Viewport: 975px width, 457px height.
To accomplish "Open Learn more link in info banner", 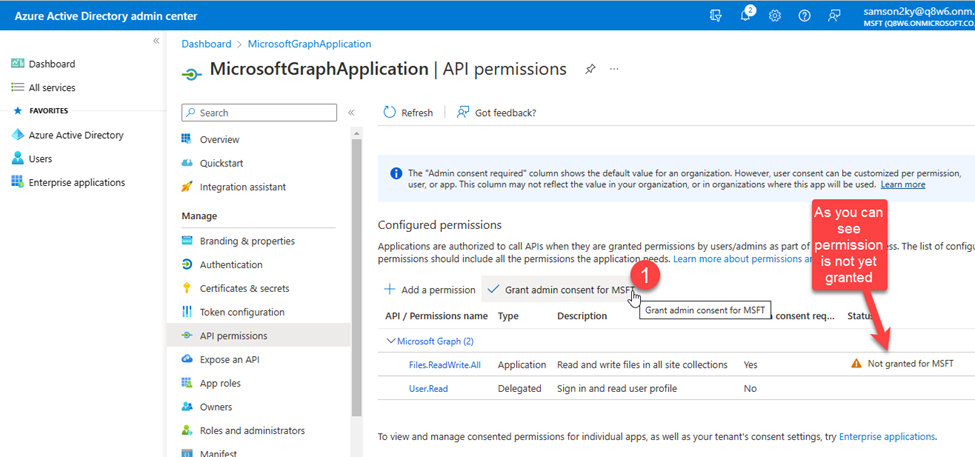I will click(x=903, y=185).
